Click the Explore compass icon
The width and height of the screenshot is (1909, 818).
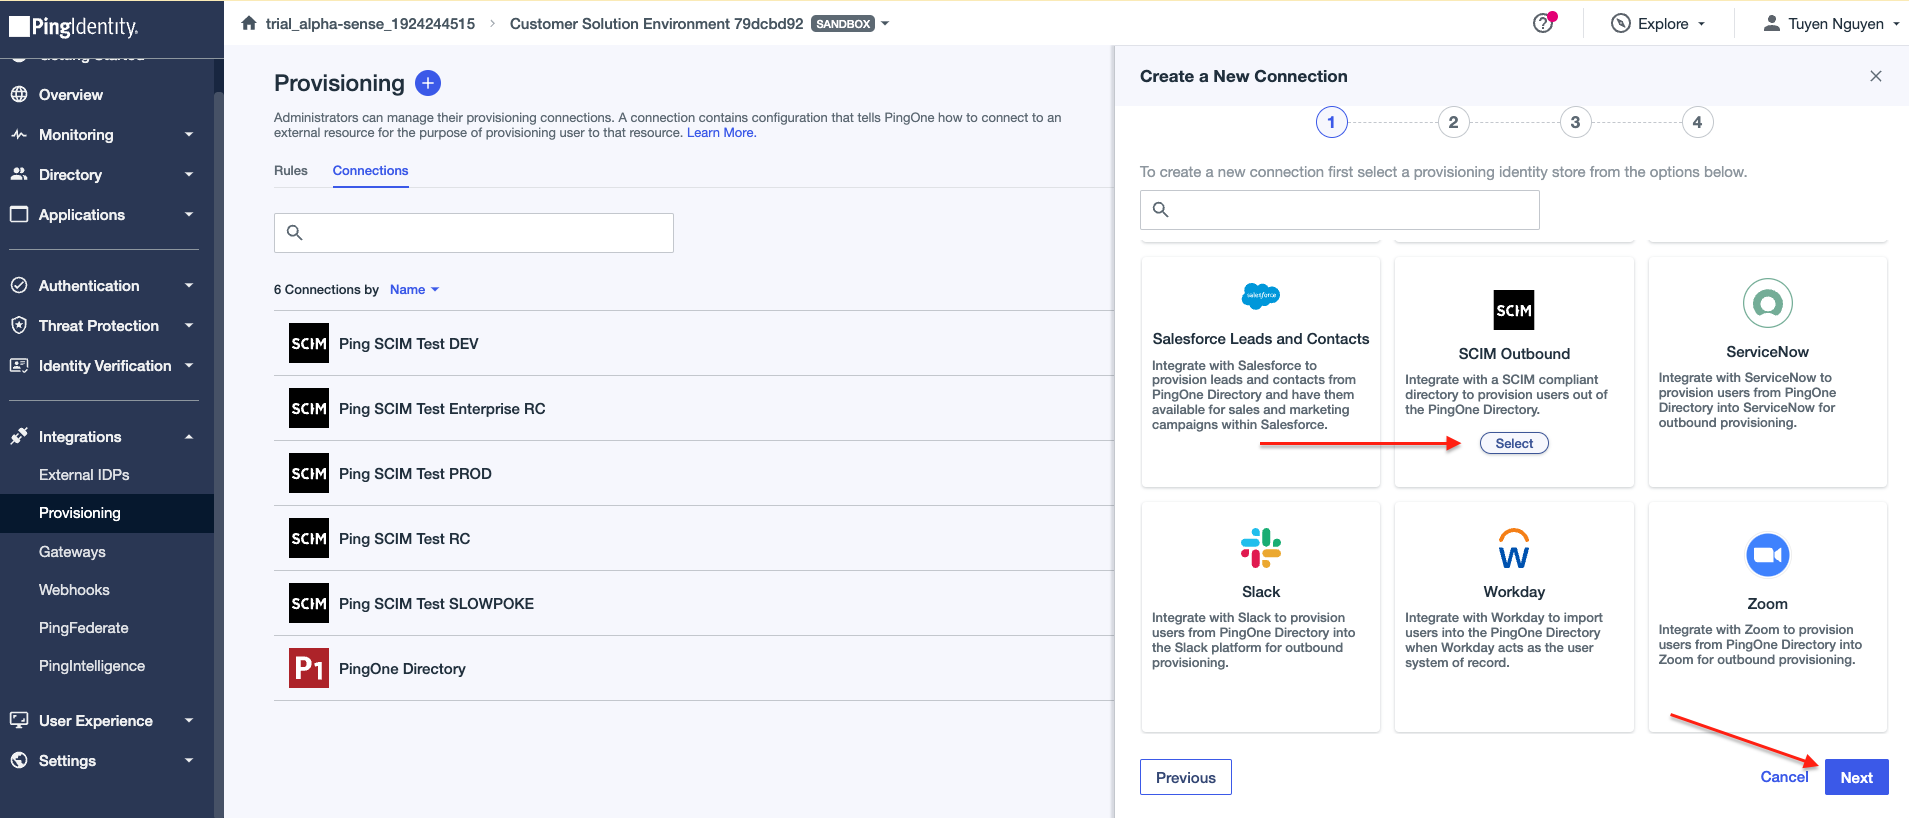[1621, 23]
